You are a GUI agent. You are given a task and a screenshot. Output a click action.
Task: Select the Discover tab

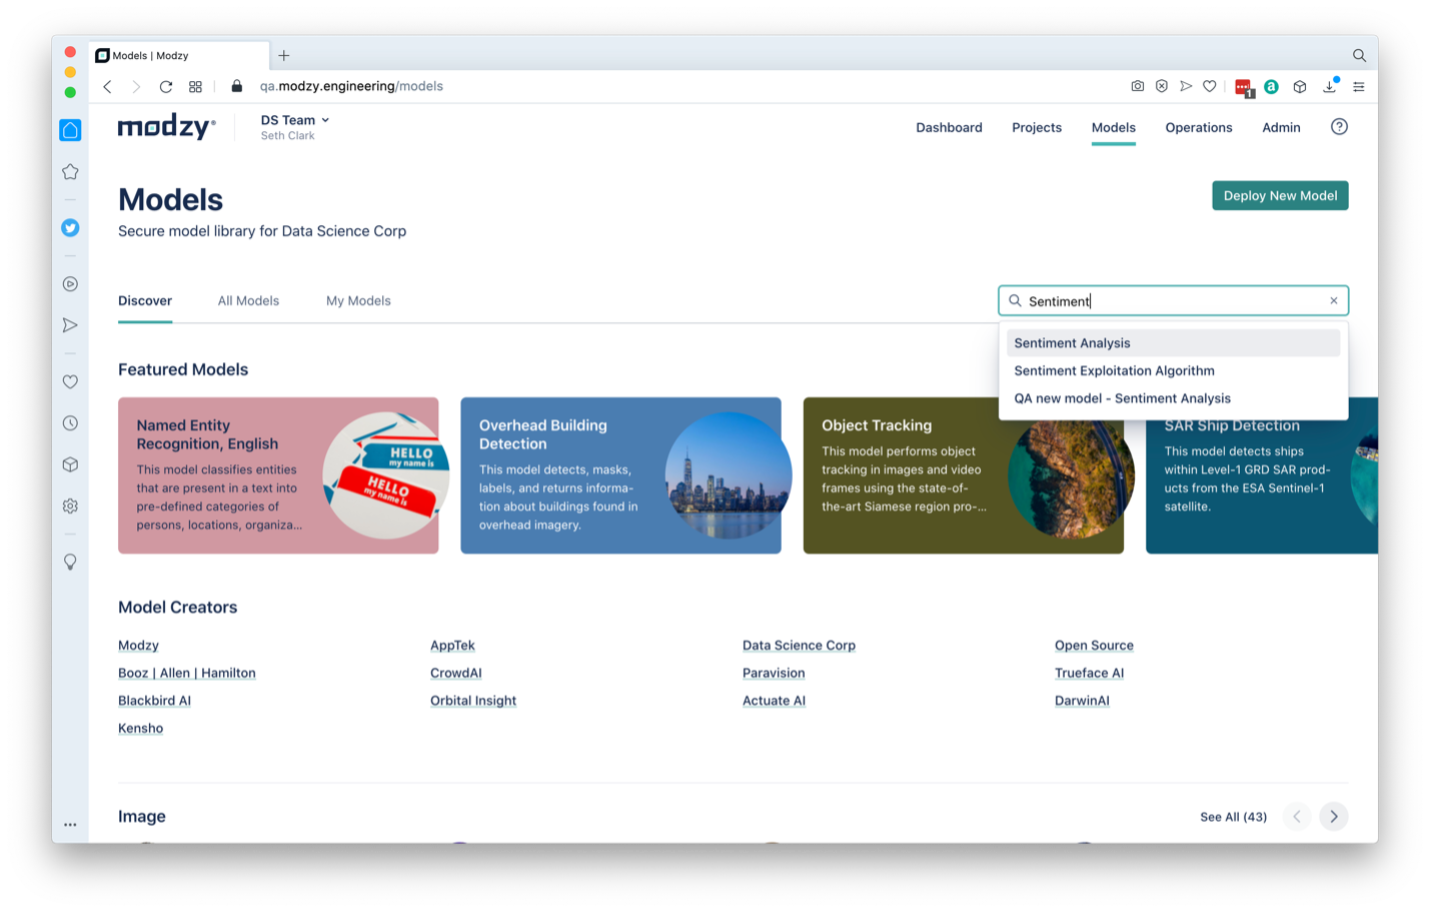pyautogui.click(x=145, y=301)
